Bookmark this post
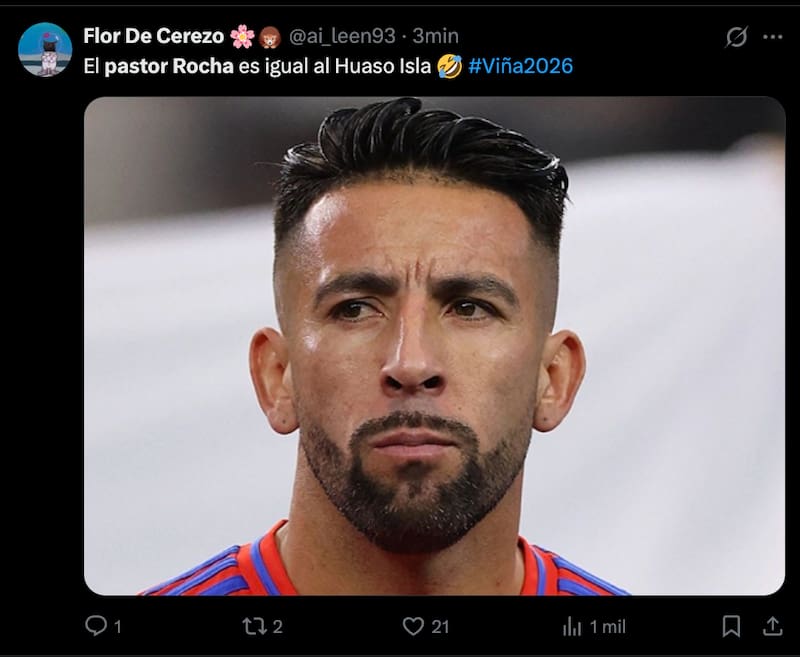Viewport: 800px width, 657px height. click(x=732, y=626)
